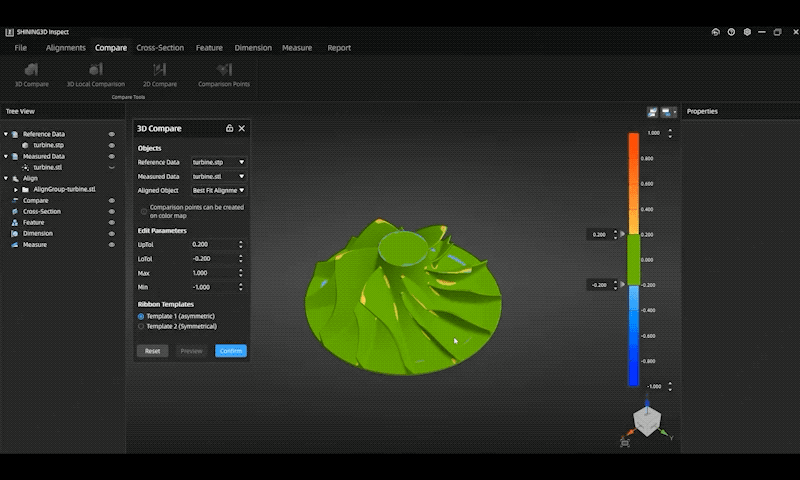Click the lock icon in 3D Compare panel
800x480 pixels.
229,129
